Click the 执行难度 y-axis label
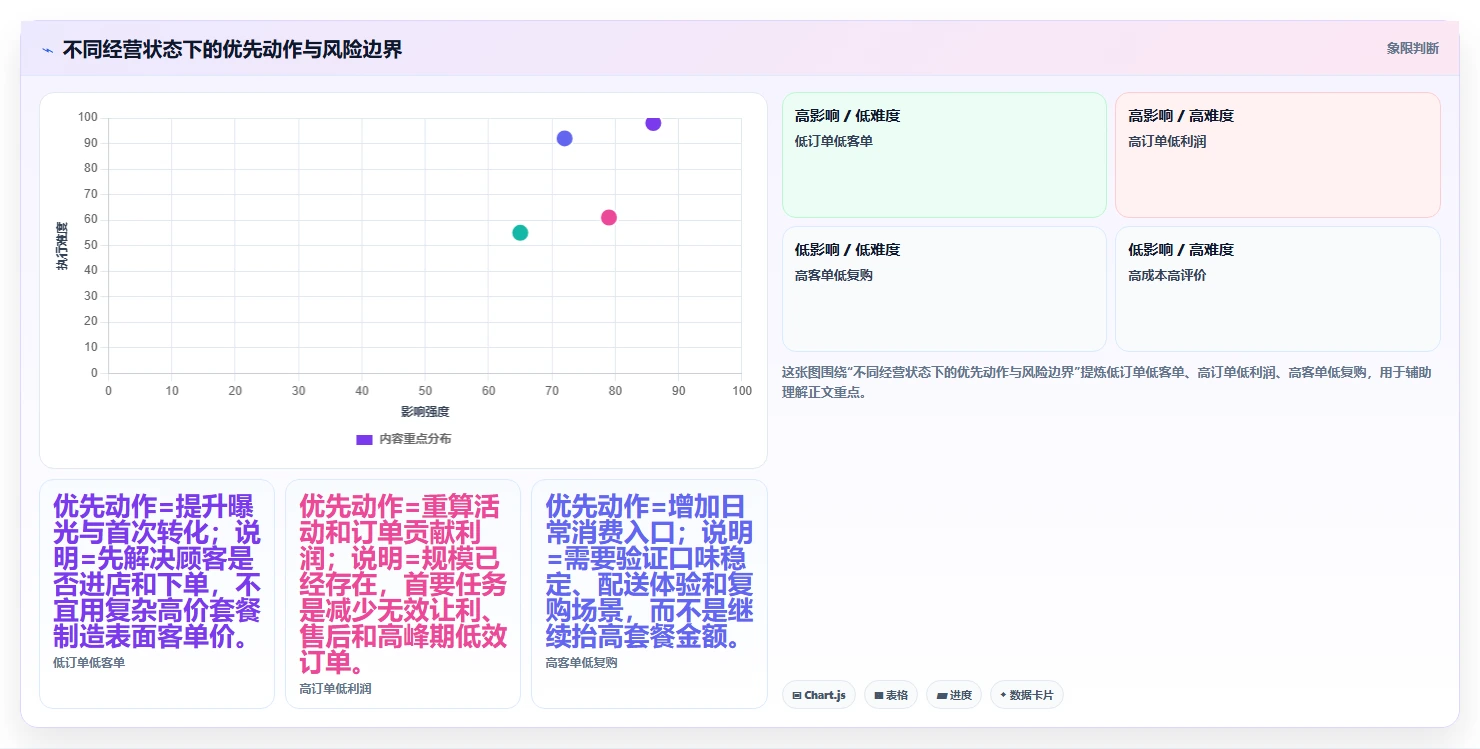Viewport: 1480px width, 749px height. tap(62, 246)
